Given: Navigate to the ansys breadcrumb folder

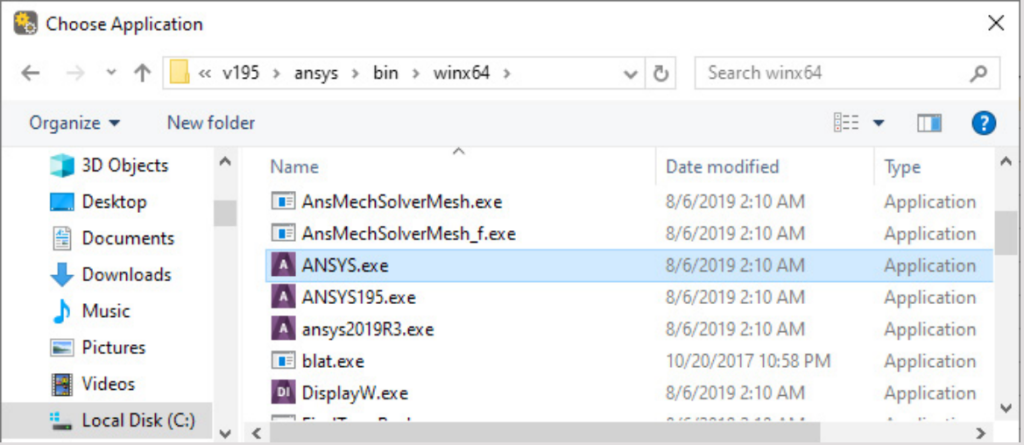Looking at the screenshot, I should point(316,73).
